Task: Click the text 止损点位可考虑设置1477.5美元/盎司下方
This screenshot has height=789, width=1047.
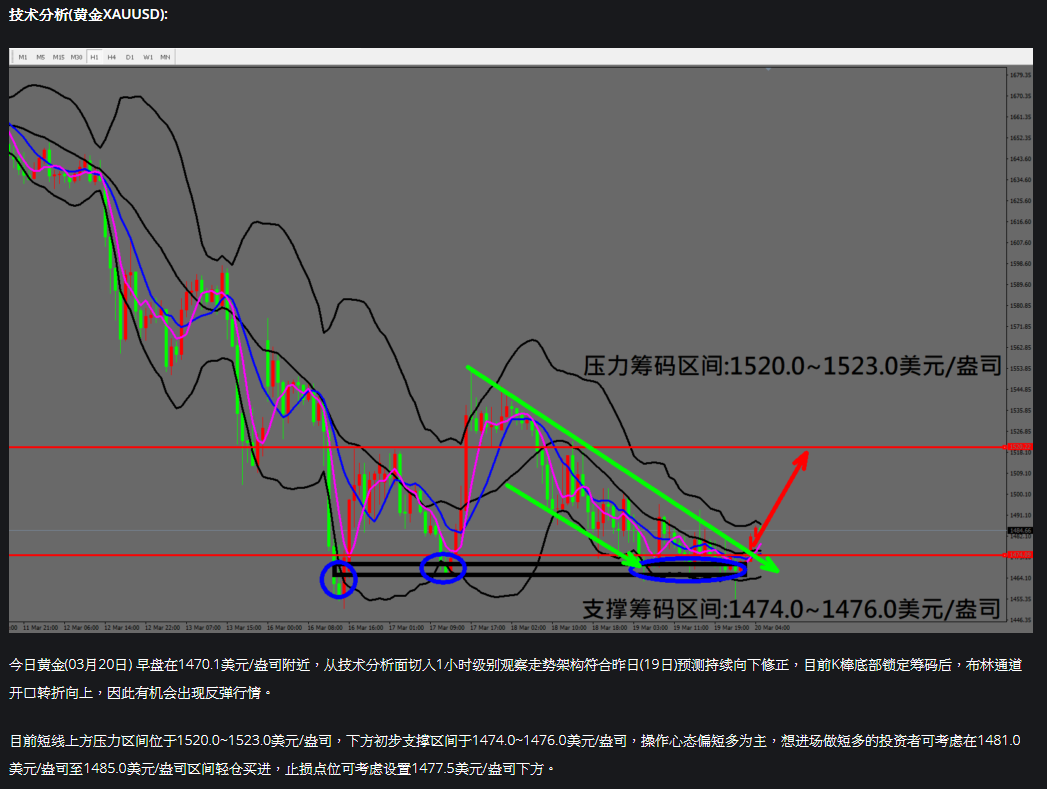Action: [415, 769]
